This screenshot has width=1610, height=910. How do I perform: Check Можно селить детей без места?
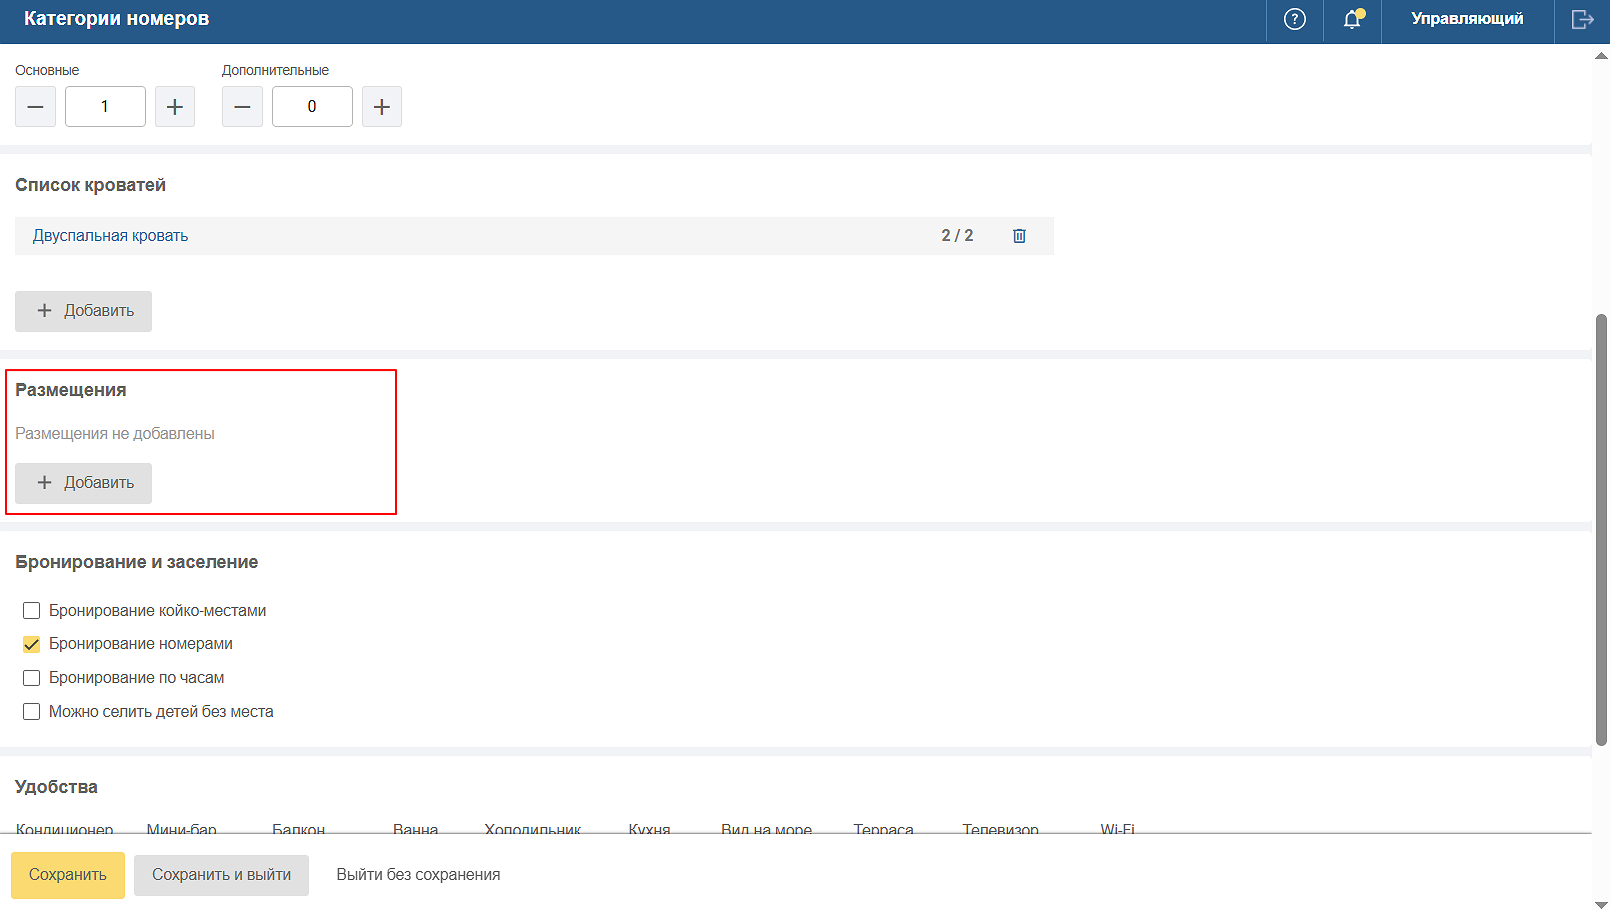(32, 712)
